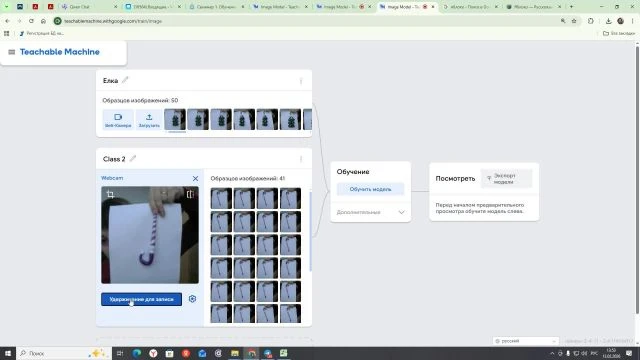Switch to the Яблоко — Русская tab
The height and width of the screenshot is (360, 640).
(533, 7)
